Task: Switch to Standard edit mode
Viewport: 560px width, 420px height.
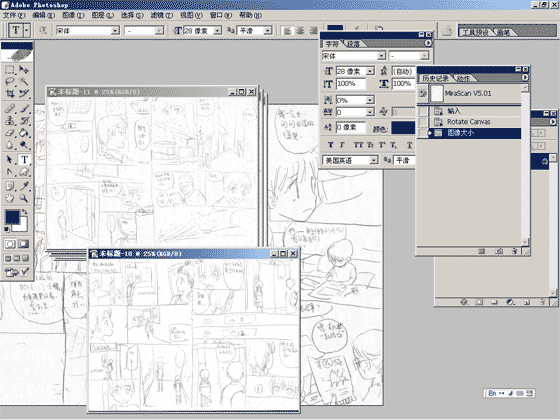Action: pyautogui.click(x=10, y=244)
